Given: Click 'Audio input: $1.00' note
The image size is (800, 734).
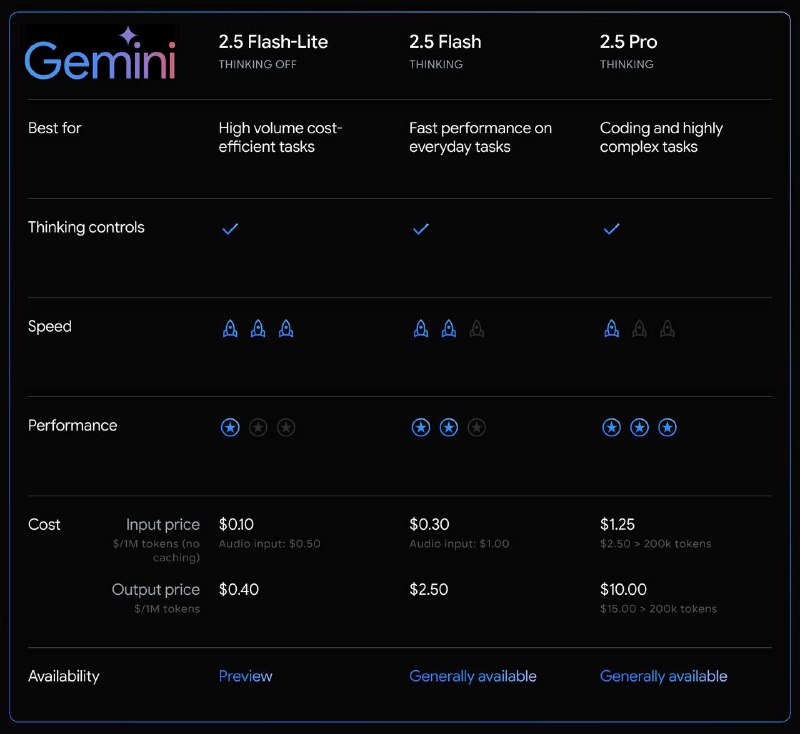Looking at the screenshot, I should (x=459, y=544).
